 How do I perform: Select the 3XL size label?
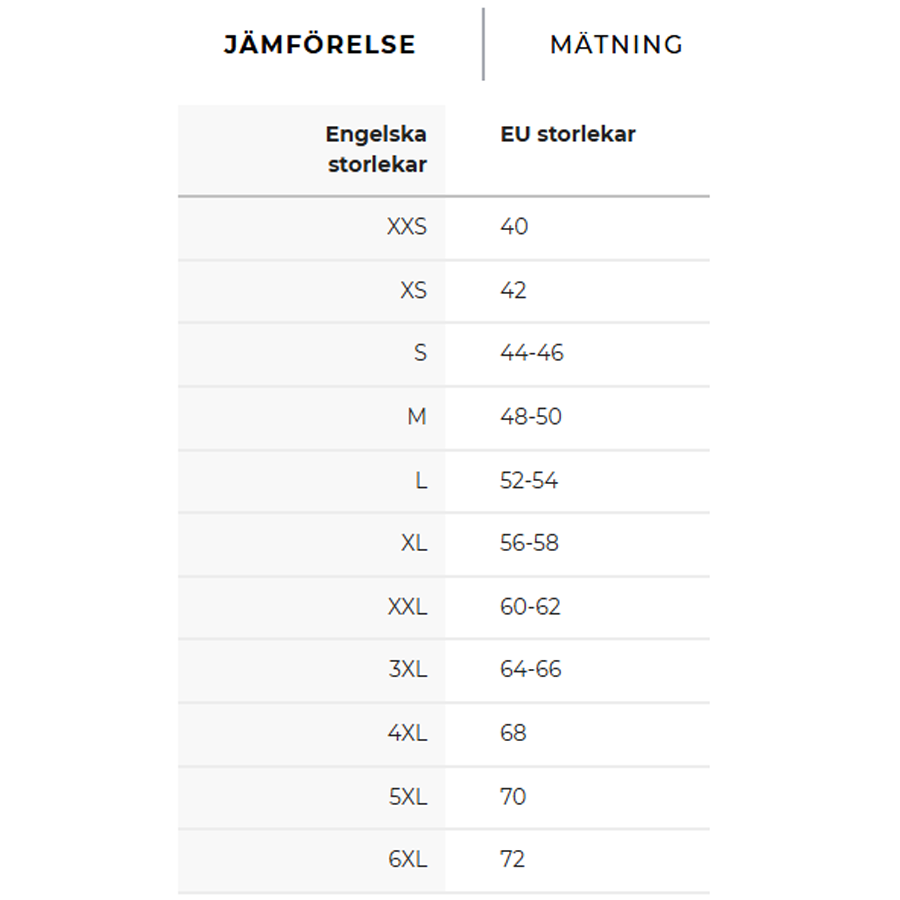tap(408, 669)
